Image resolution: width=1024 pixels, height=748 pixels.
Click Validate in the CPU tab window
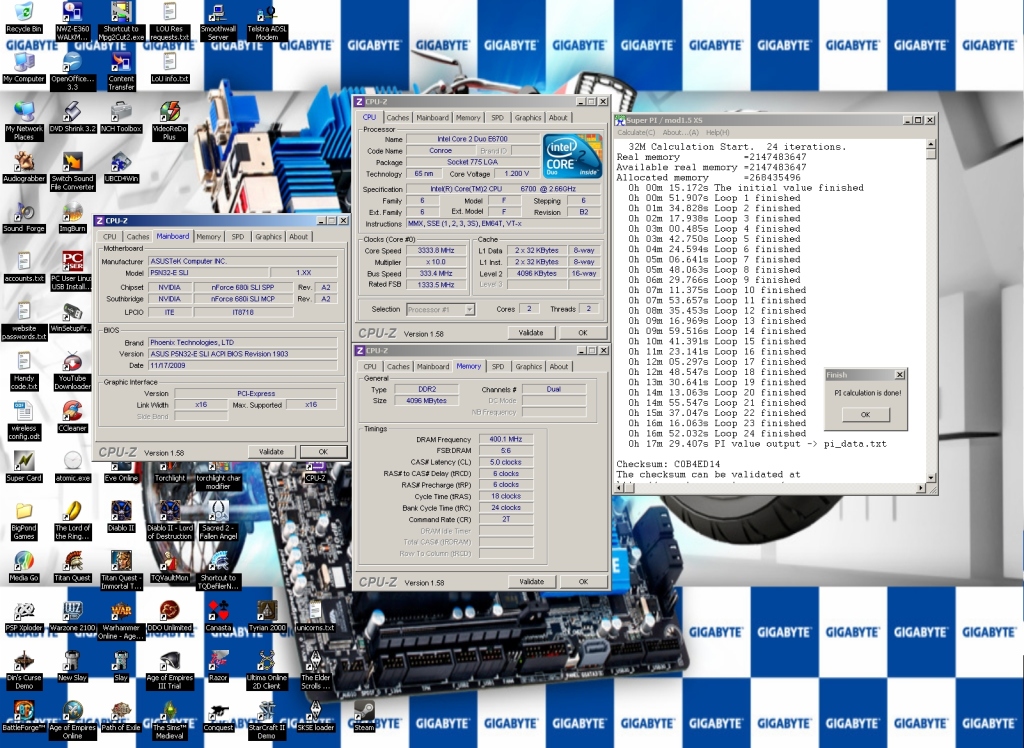(x=531, y=333)
